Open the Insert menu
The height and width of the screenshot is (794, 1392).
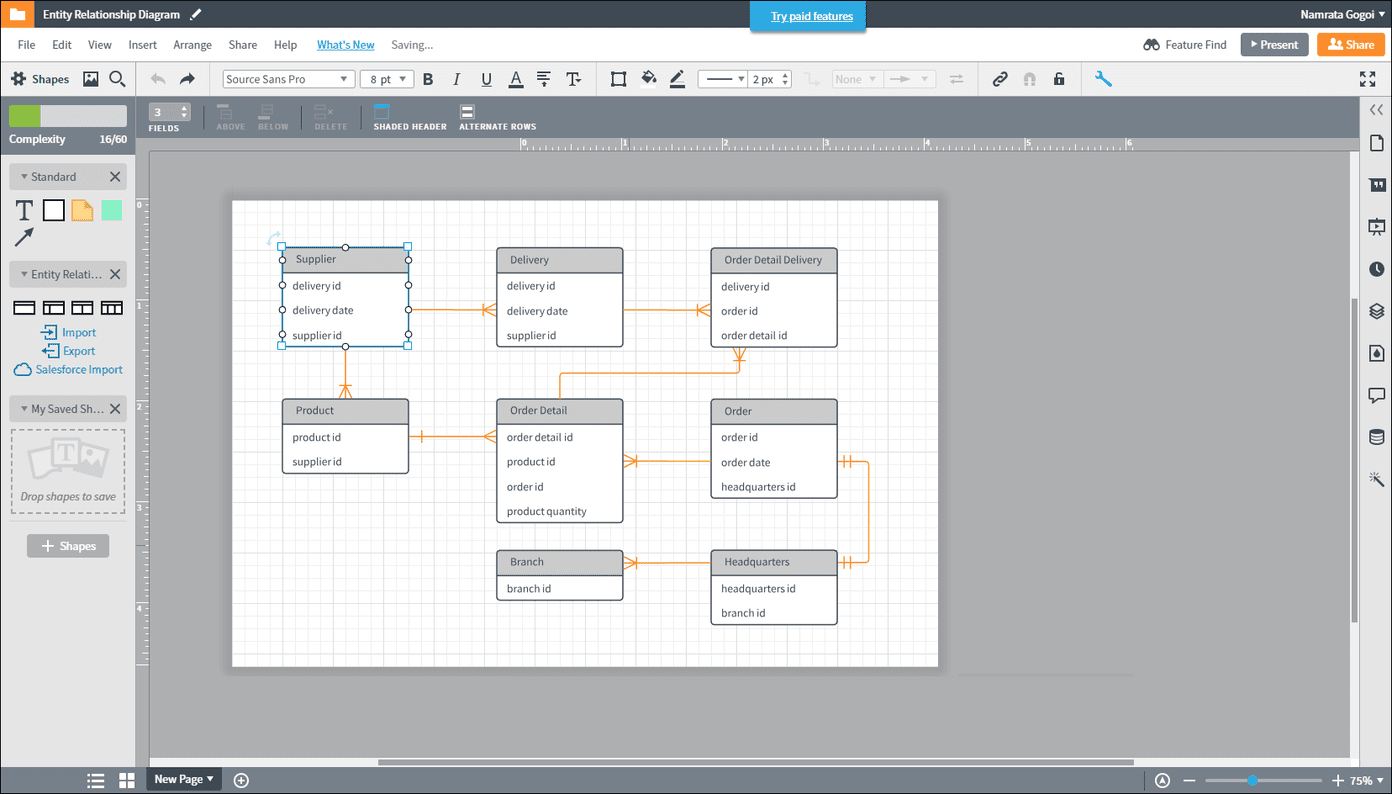coord(142,45)
